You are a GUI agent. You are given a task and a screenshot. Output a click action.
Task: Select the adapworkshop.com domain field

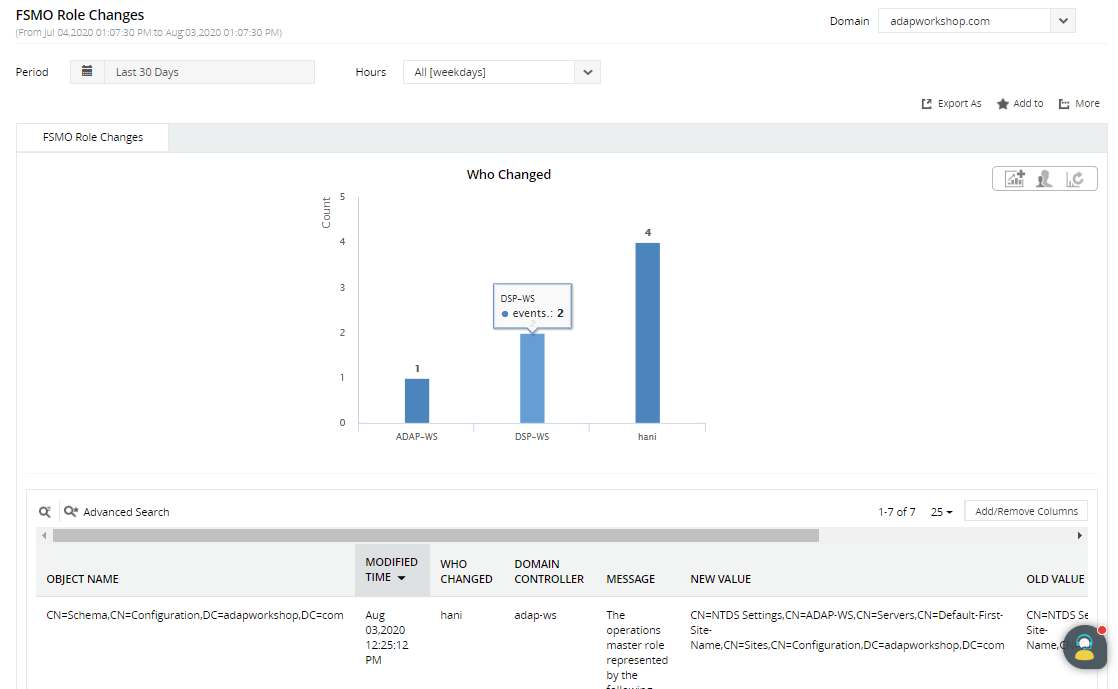[964, 21]
